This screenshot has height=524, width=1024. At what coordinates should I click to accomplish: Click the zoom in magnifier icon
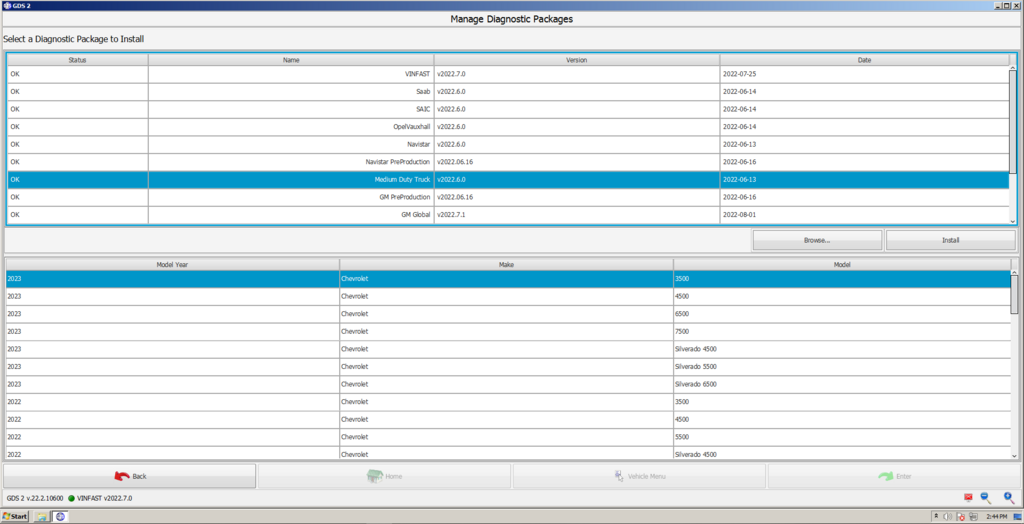point(1008,497)
